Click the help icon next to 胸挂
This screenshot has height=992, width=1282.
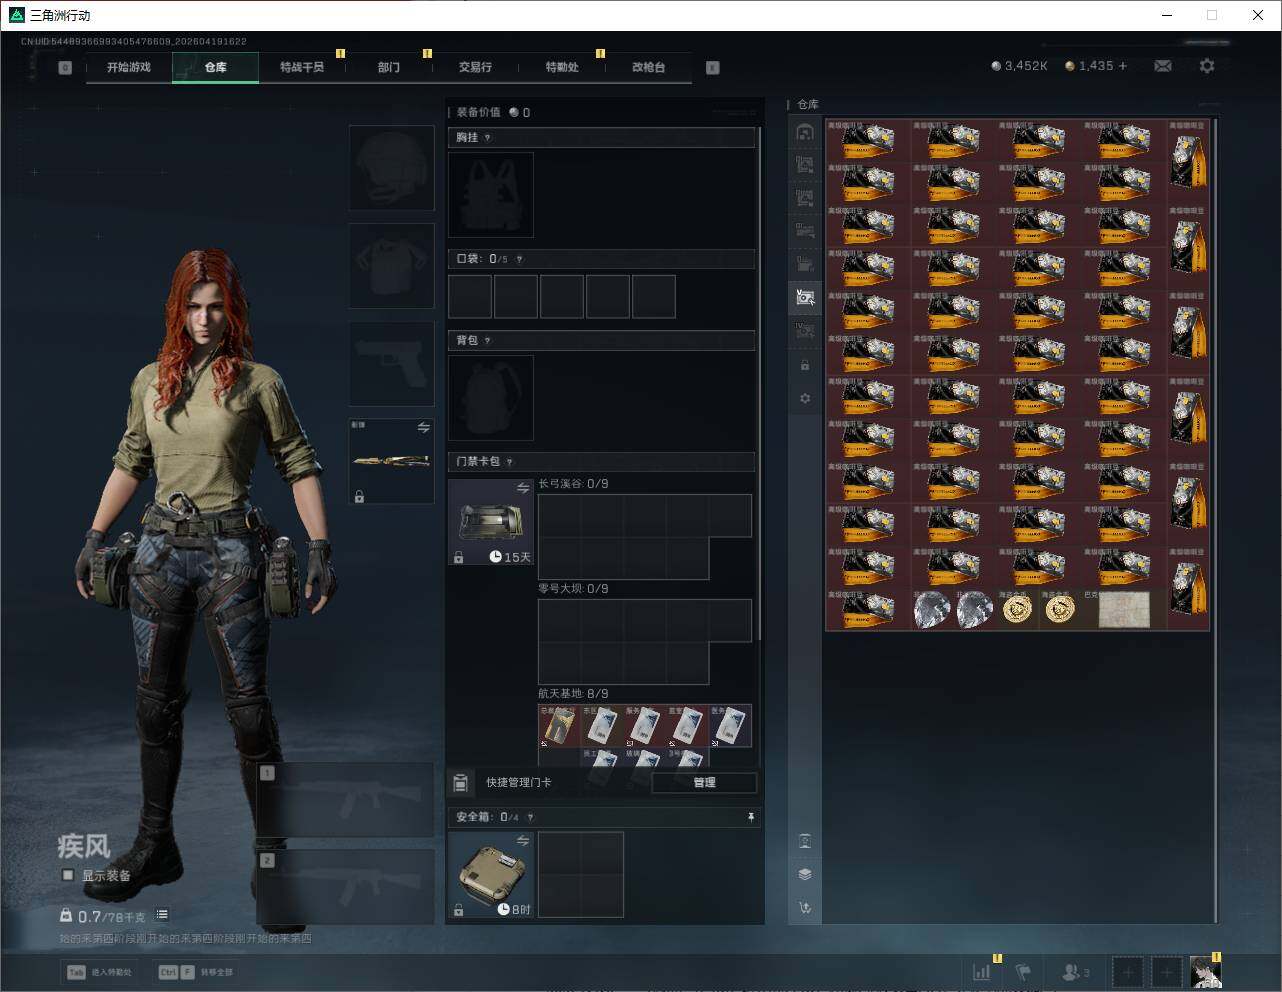point(487,138)
